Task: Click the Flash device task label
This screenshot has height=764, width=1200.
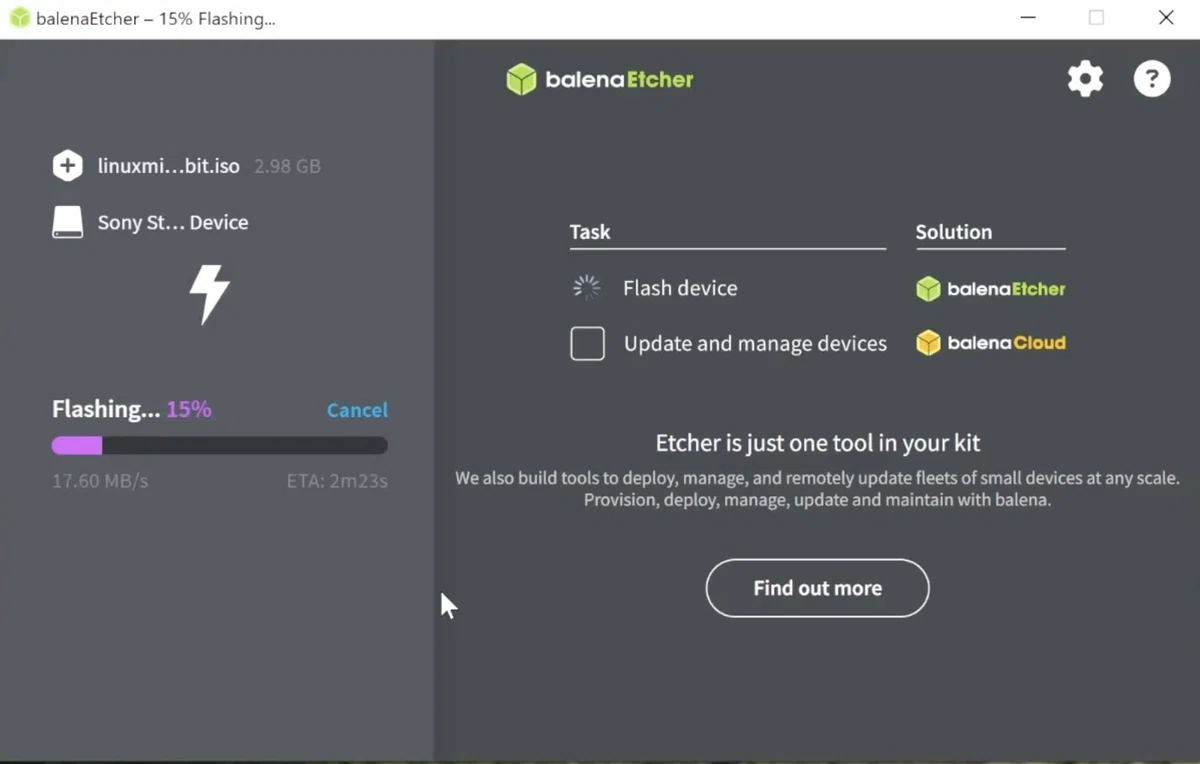Action: tap(680, 288)
